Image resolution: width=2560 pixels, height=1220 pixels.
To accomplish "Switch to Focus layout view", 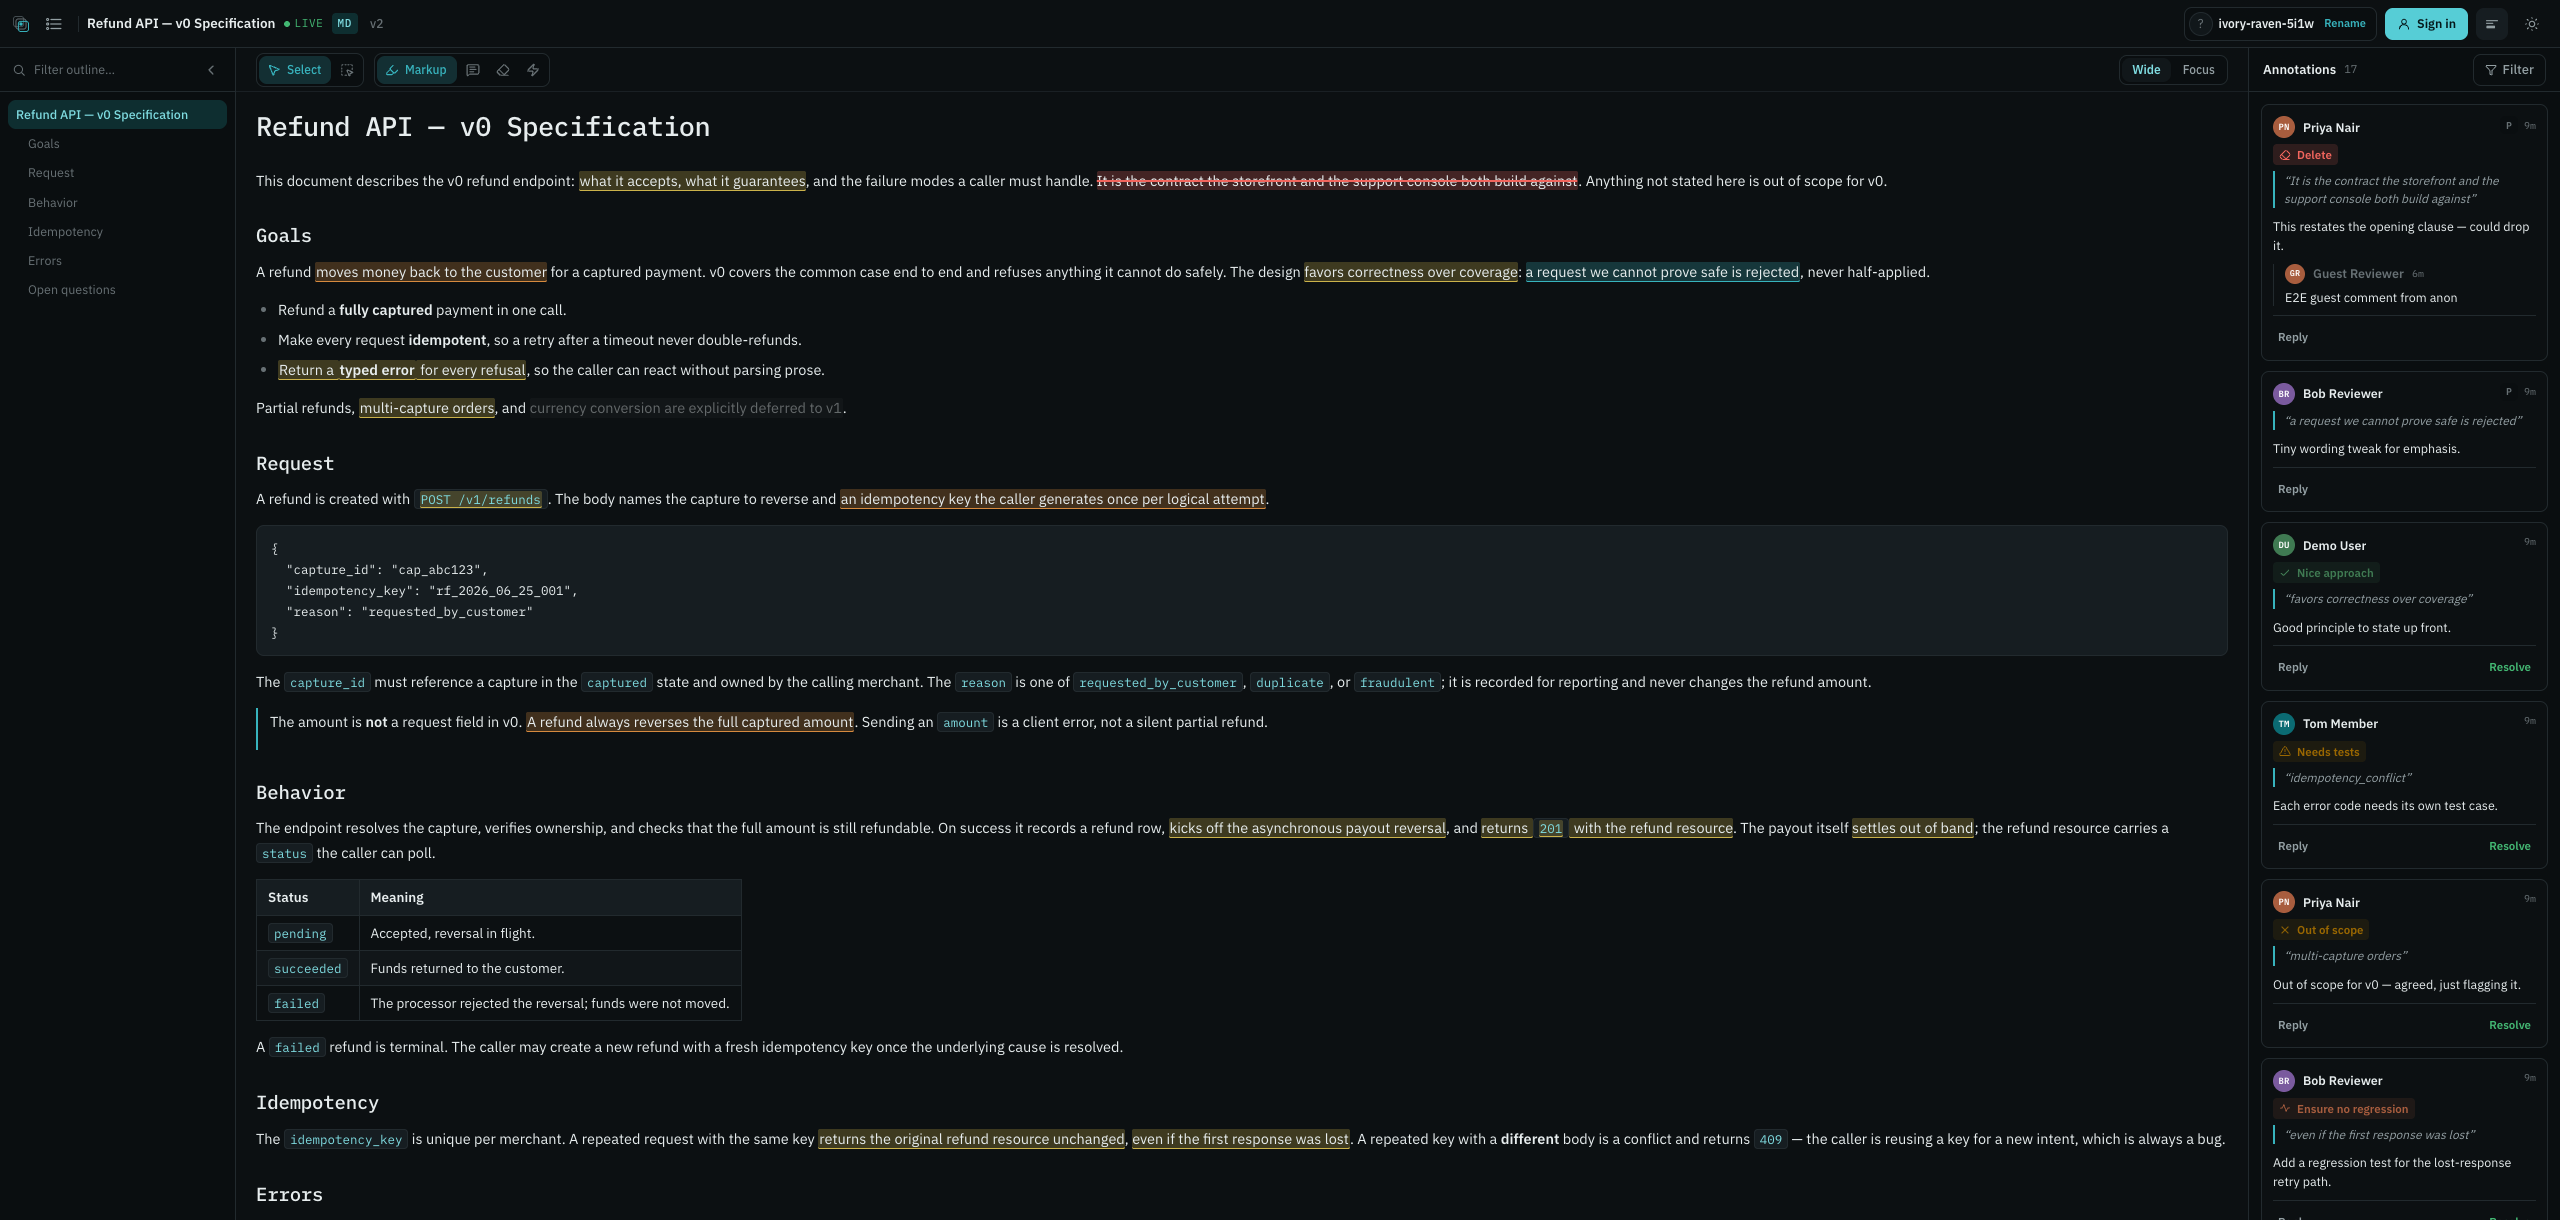I will tap(2198, 70).
